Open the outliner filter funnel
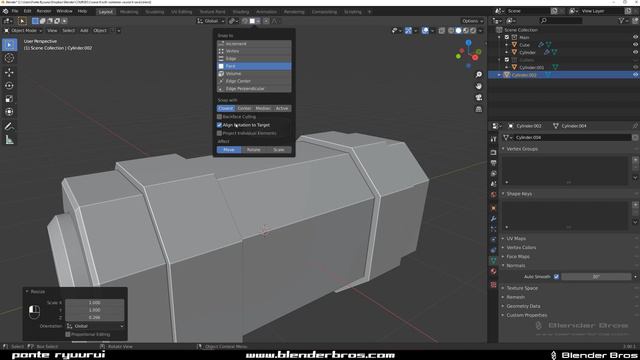 [x=621, y=20]
